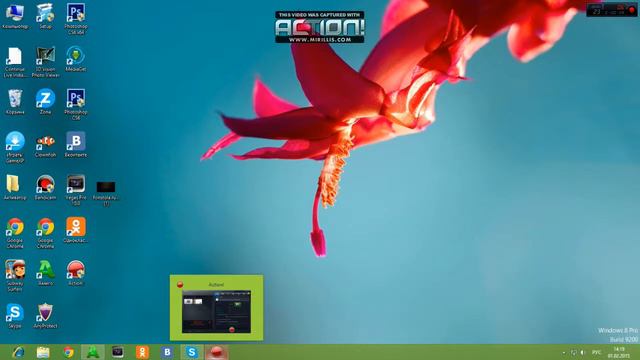Click the Action! red taskbar button
This screenshot has height=360, width=640.
coord(217,352)
